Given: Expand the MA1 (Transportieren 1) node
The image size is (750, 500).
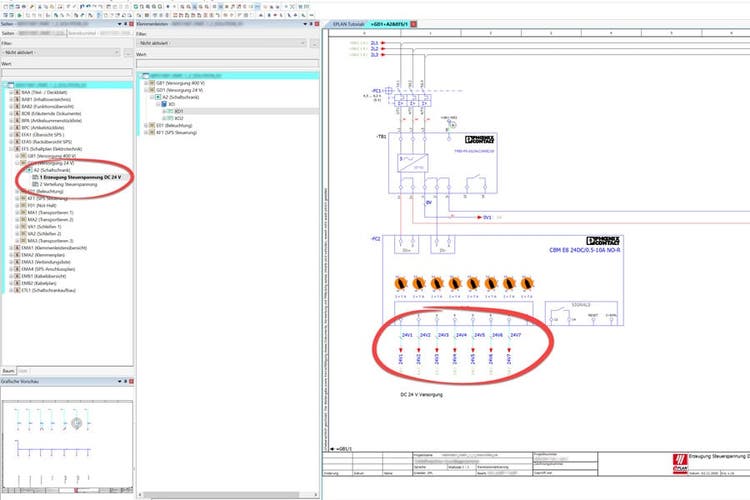Looking at the screenshot, I should [x=19, y=212].
